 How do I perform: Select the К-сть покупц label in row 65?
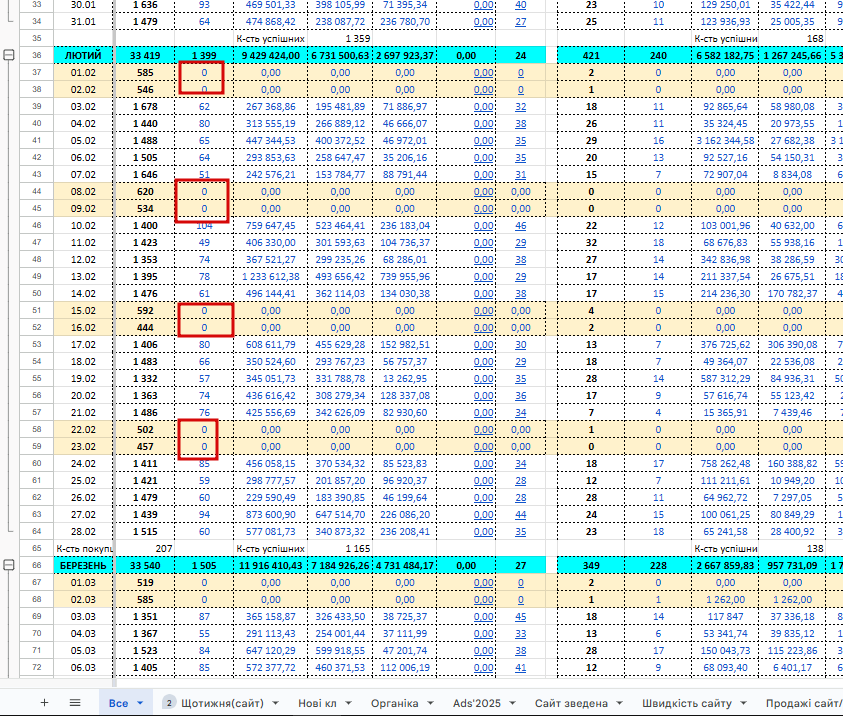[84, 548]
